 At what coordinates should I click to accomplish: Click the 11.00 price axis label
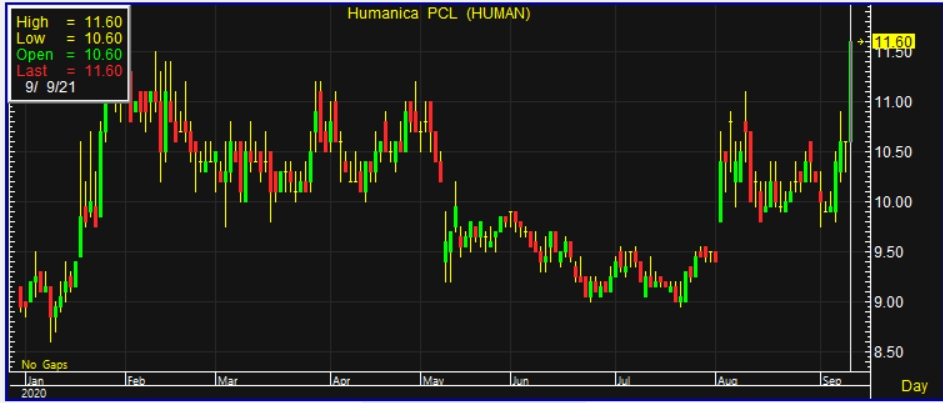[x=894, y=102]
